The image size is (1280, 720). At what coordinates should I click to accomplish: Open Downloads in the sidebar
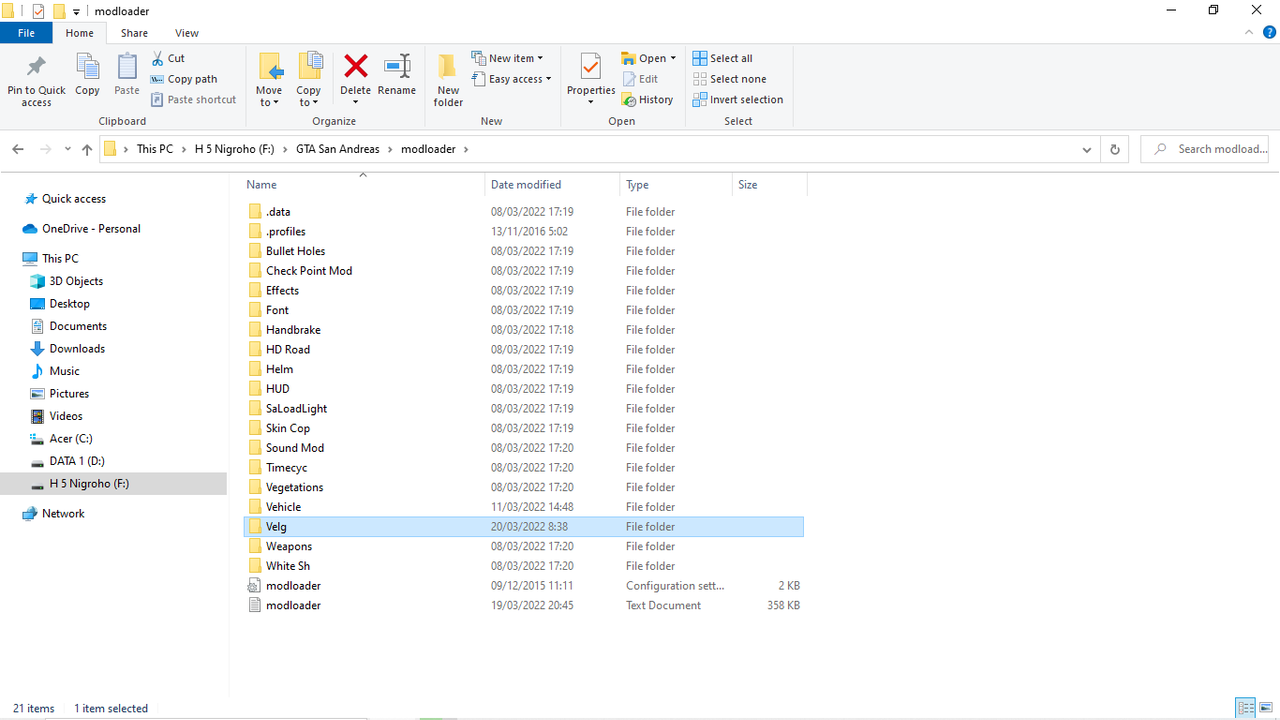77,349
